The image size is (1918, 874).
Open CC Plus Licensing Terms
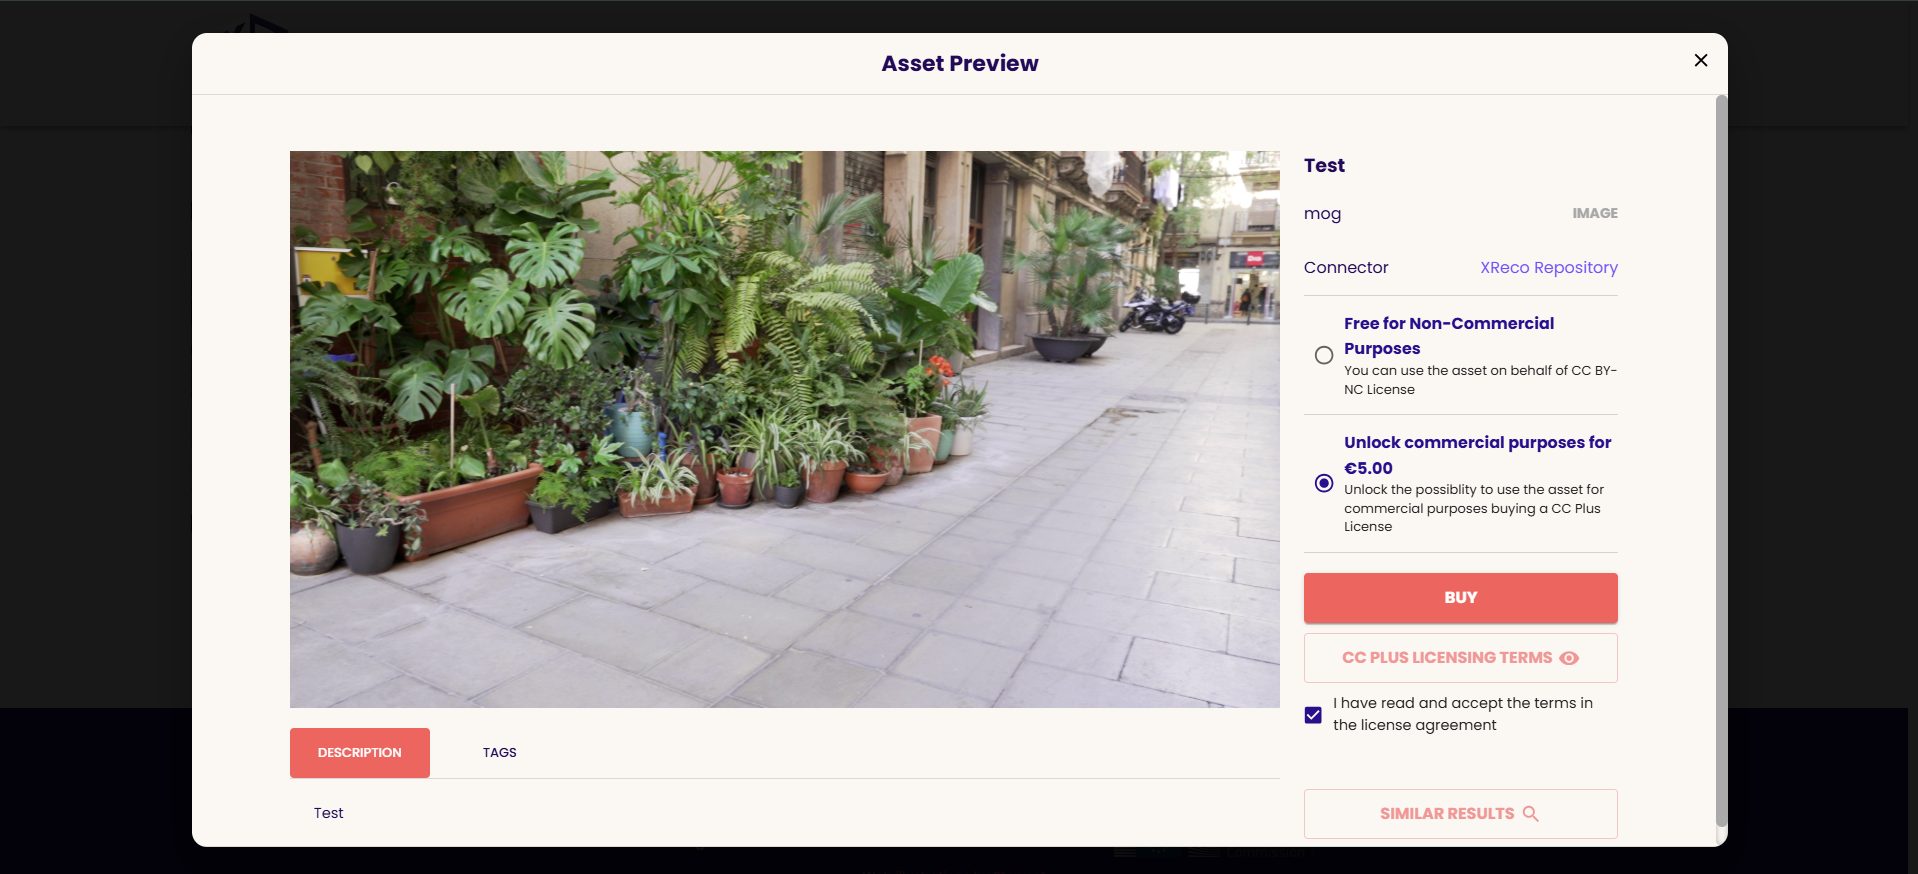coord(1460,658)
